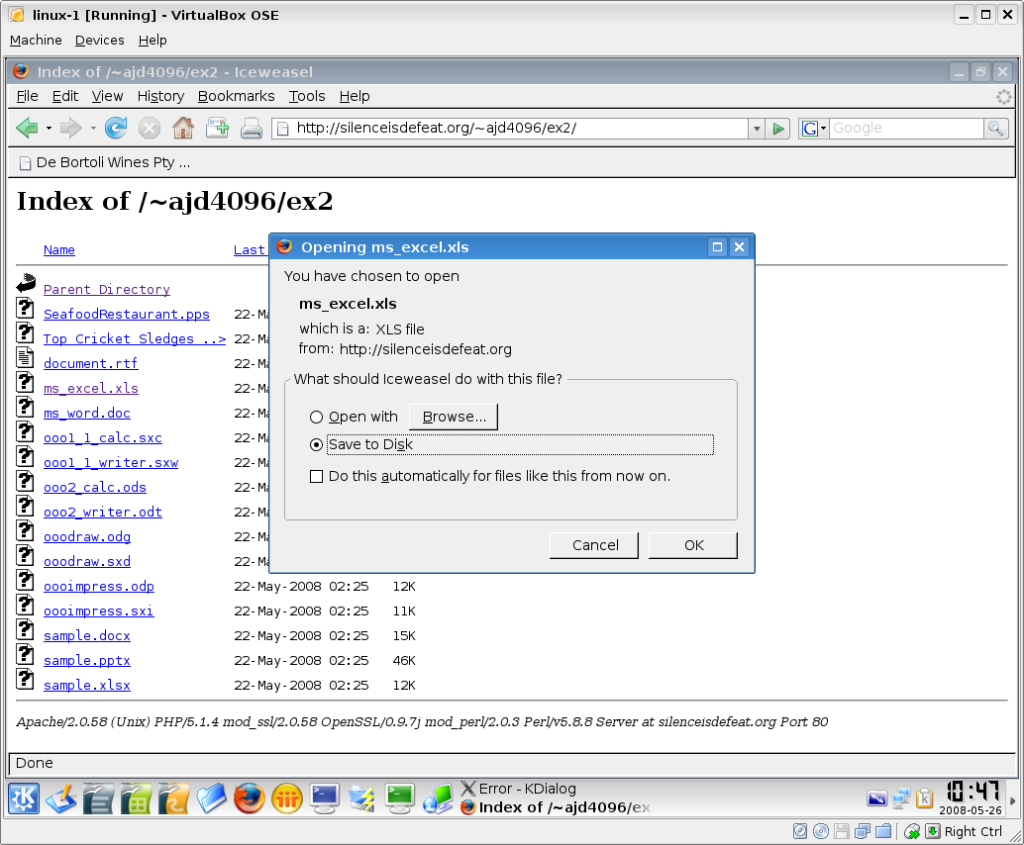Click the Stop loading icon

[149, 128]
